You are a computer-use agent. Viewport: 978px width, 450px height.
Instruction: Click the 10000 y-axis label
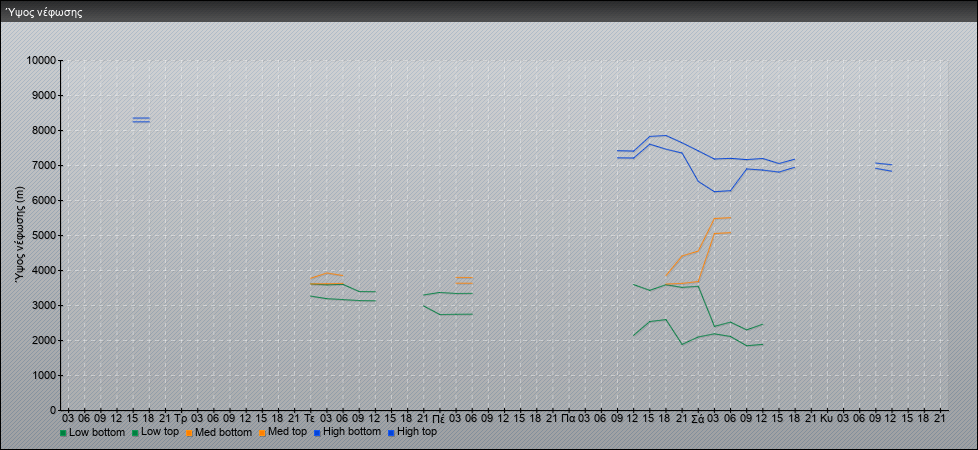(x=41, y=61)
